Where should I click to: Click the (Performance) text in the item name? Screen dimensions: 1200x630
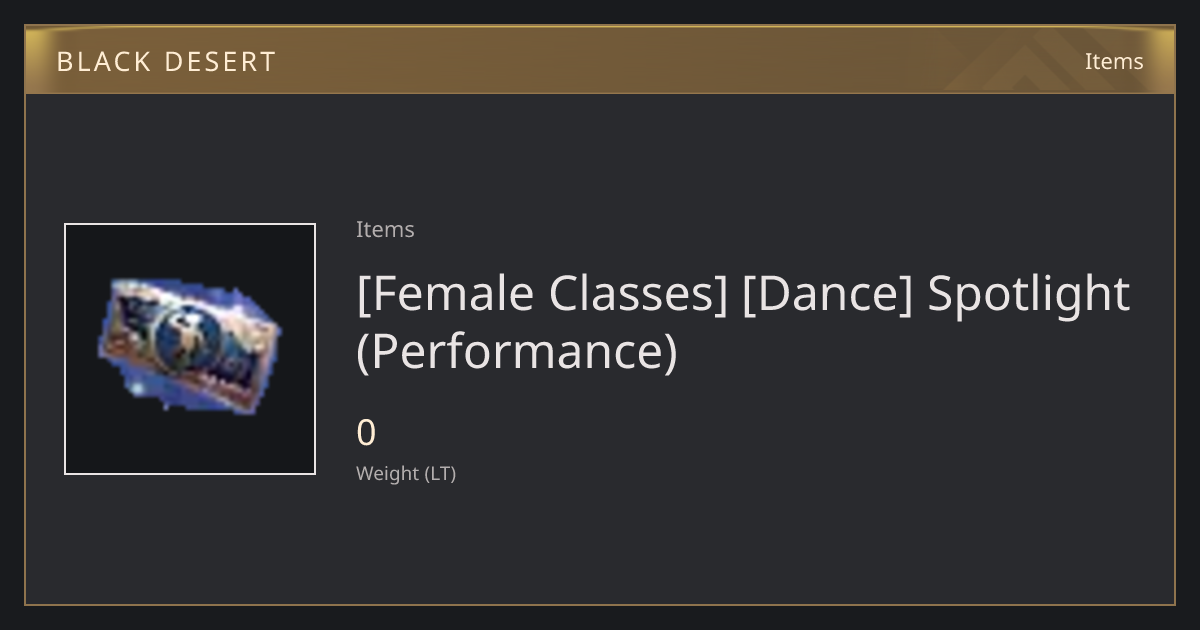[x=517, y=352]
